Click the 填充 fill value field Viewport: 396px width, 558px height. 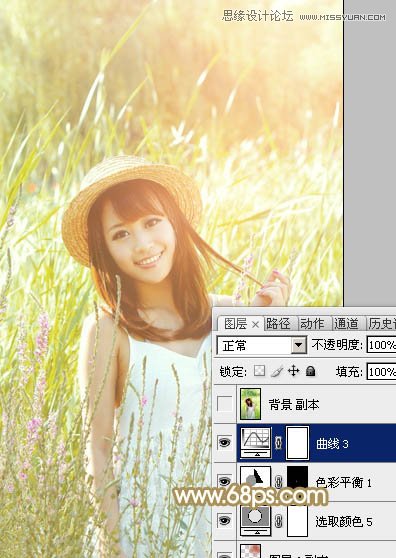381,372
